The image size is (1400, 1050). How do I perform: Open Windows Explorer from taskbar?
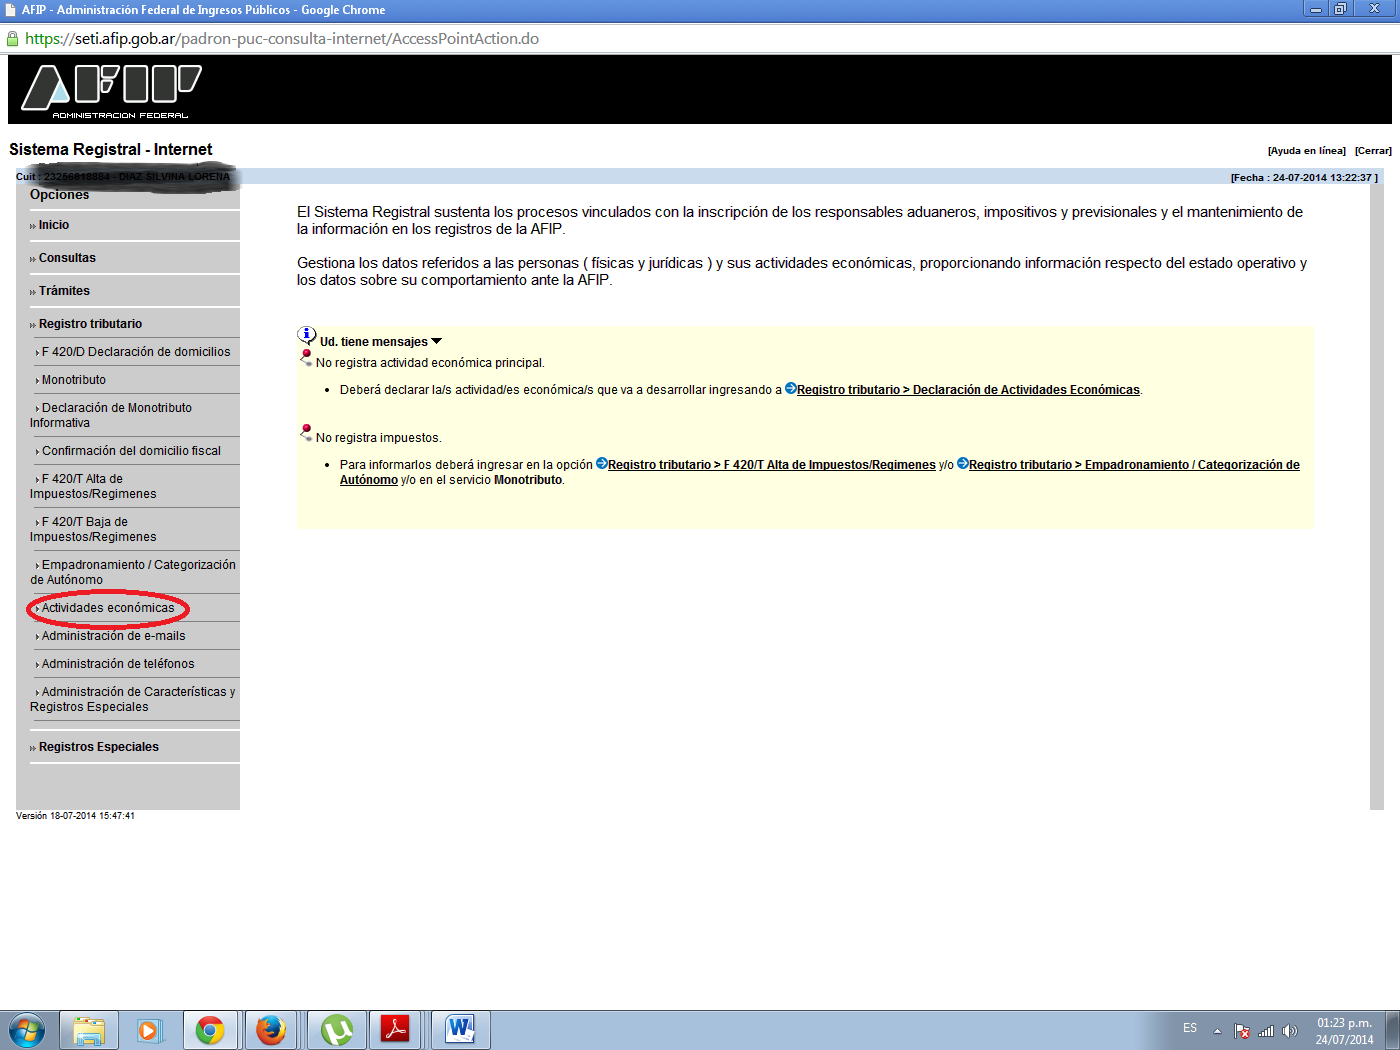(89, 1030)
